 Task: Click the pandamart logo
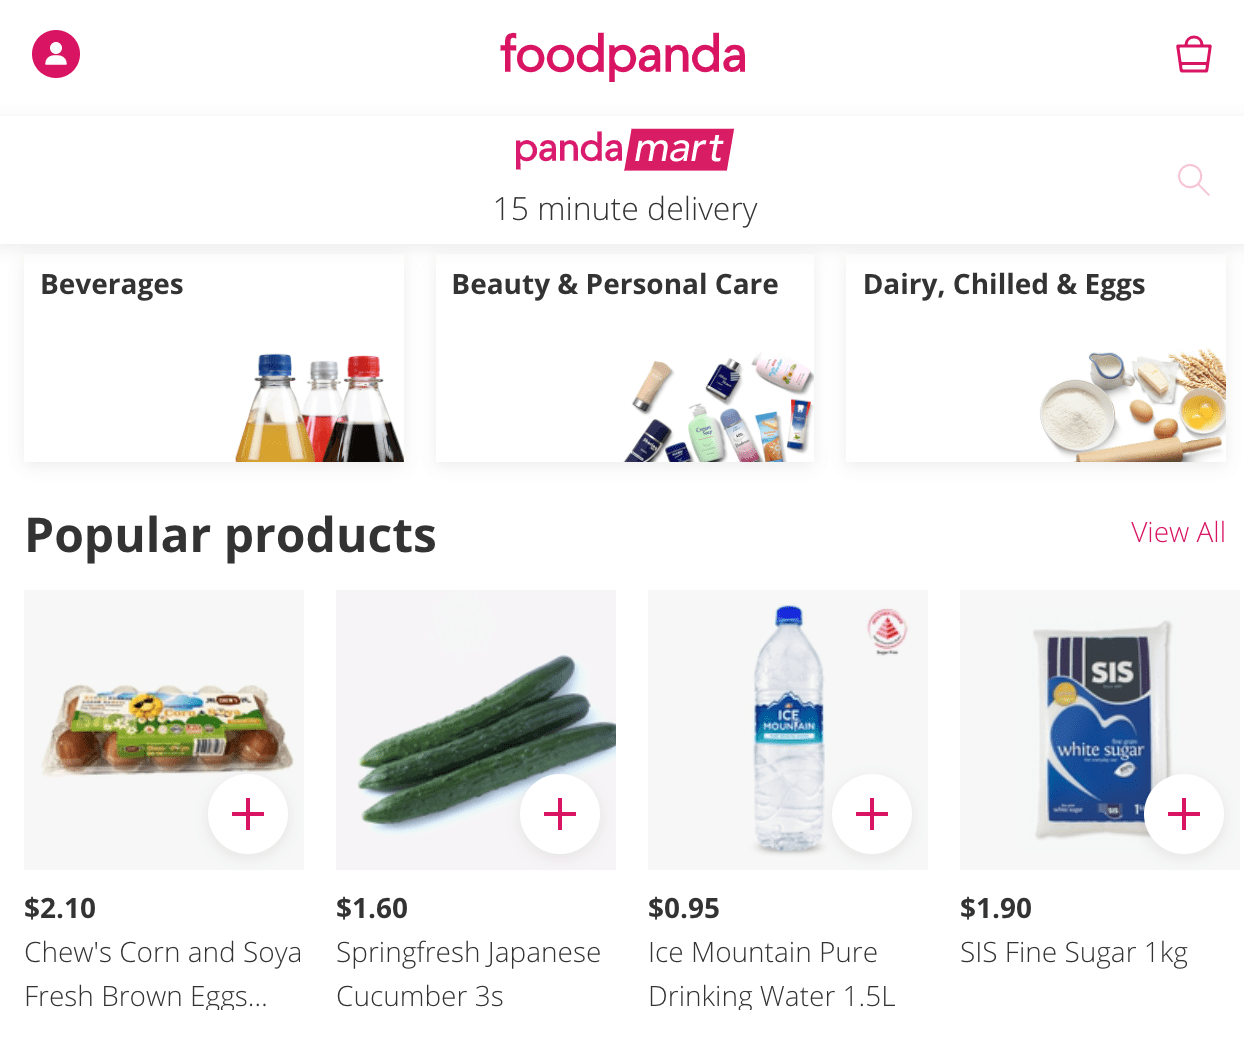[x=624, y=150]
